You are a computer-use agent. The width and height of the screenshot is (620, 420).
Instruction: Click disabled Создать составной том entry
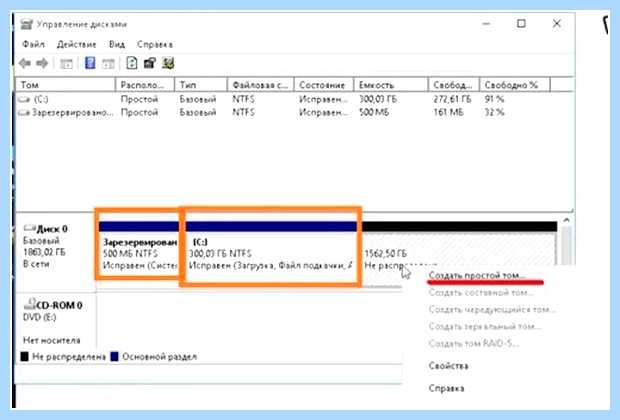coord(481,293)
